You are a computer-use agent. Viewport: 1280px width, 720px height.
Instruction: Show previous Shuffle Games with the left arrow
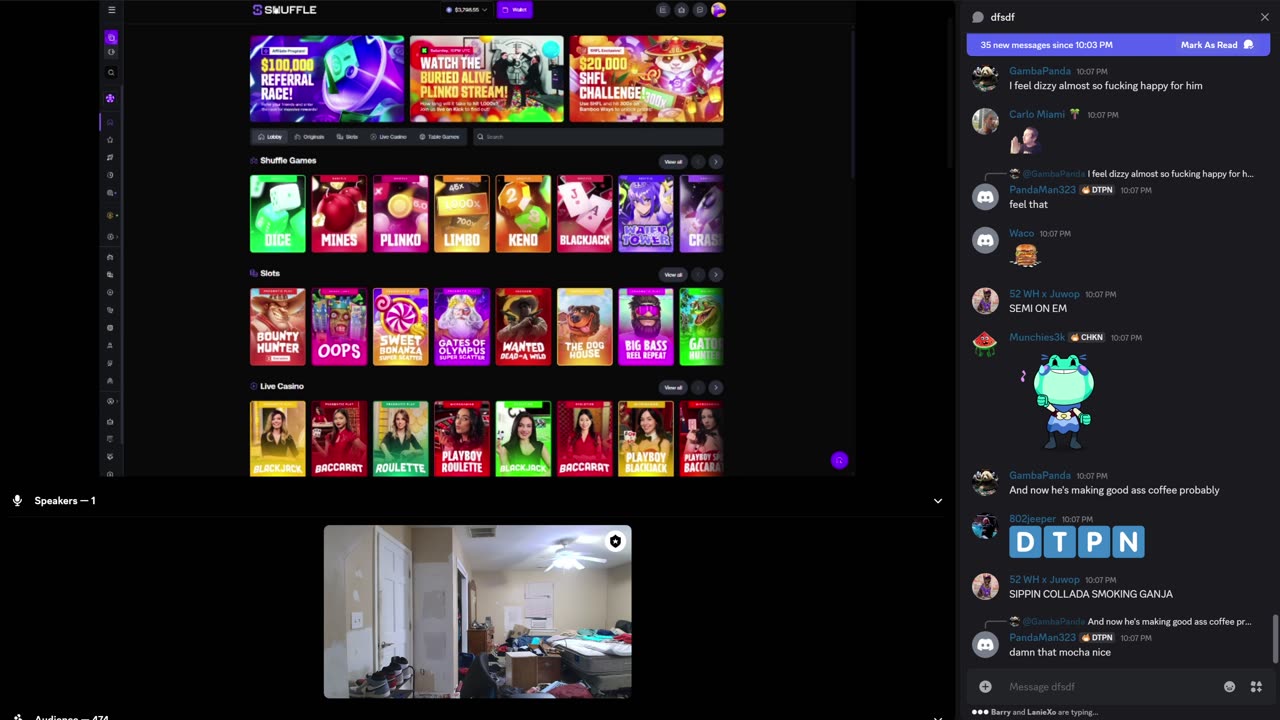pos(698,161)
